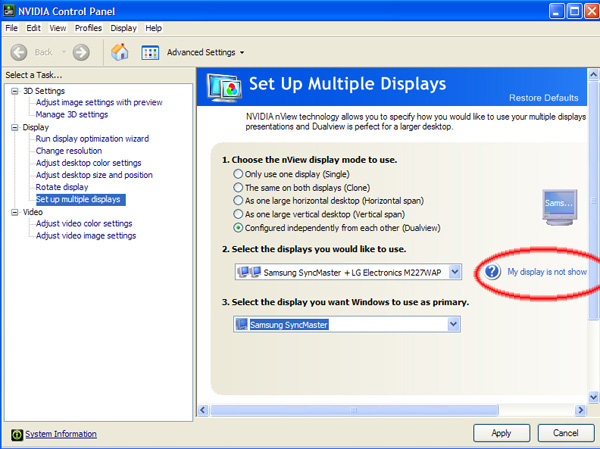The height and width of the screenshot is (449, 600).
Task: Click horizontal scrollbar right arrow
Action: 581,410
